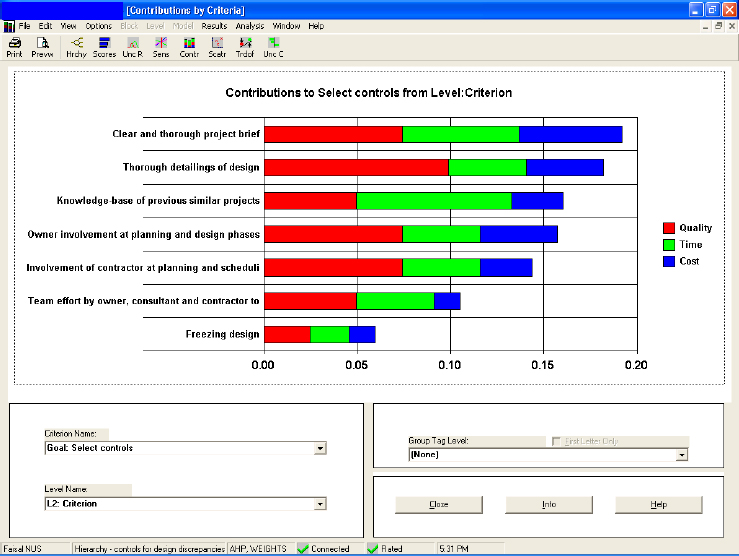Toggle the First Letter Only checkbox
The width and height of the screenshot is (739, 556).
pos(556,442)
